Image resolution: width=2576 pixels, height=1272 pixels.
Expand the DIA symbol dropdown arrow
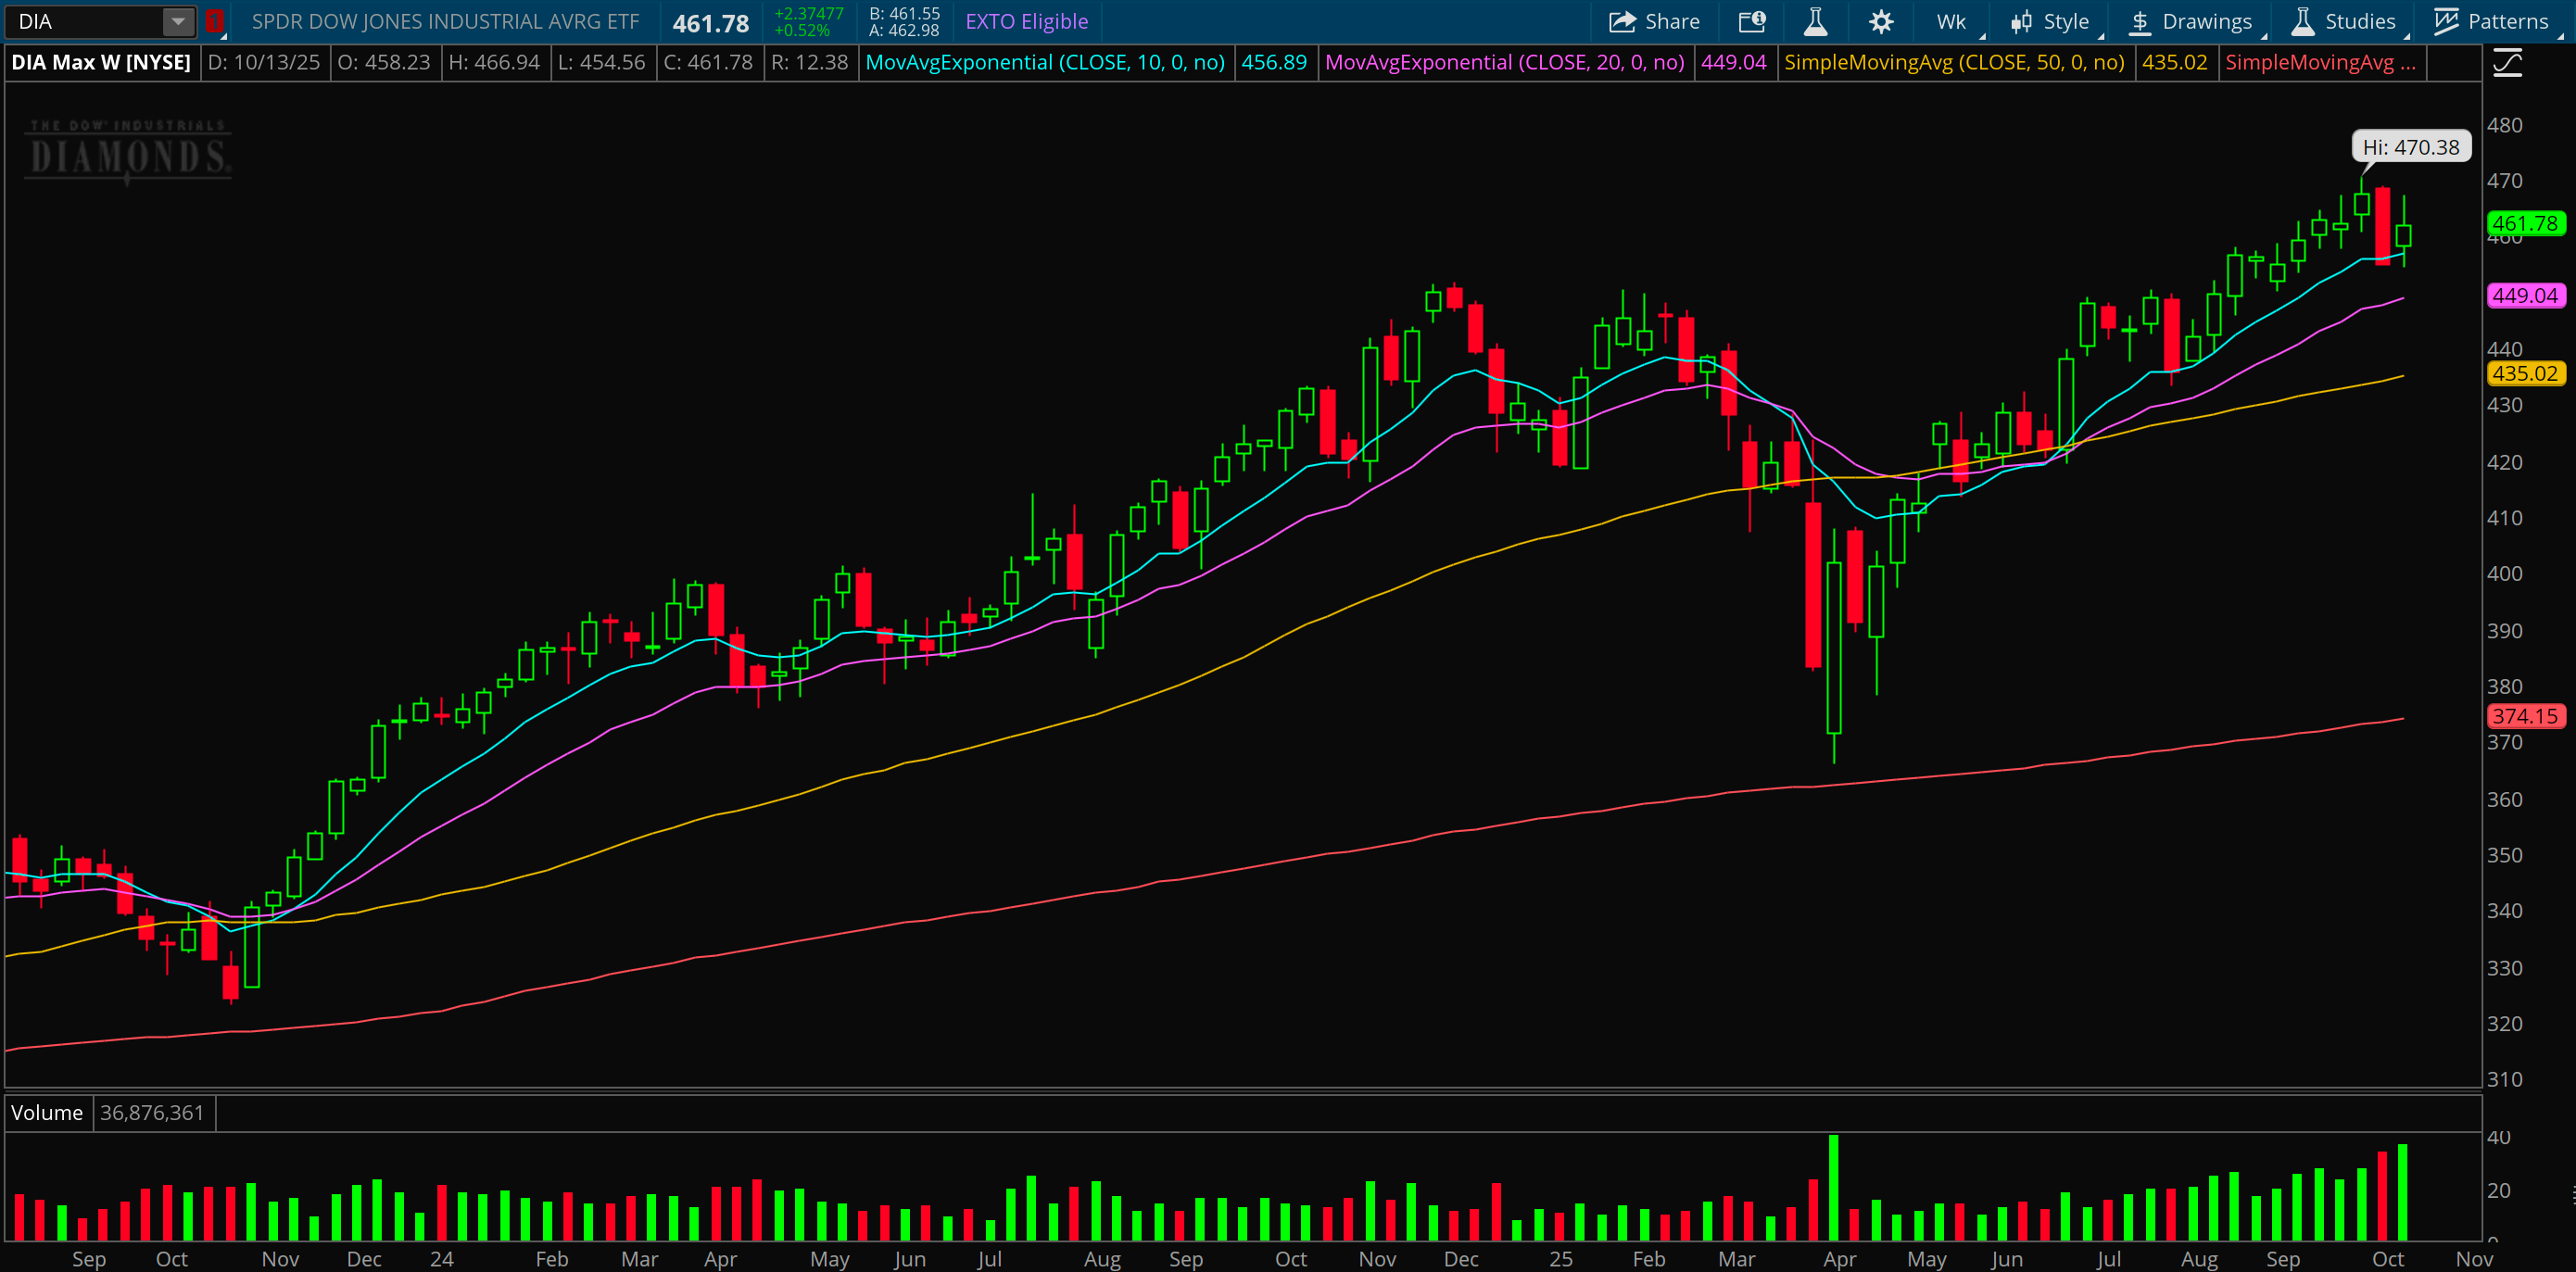pos(177,21)
